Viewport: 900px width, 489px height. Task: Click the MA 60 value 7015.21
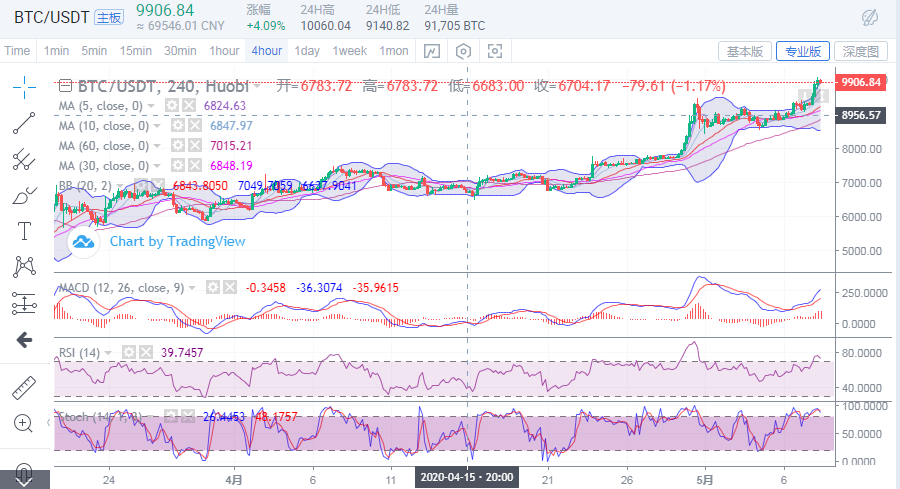click(231, 146)
